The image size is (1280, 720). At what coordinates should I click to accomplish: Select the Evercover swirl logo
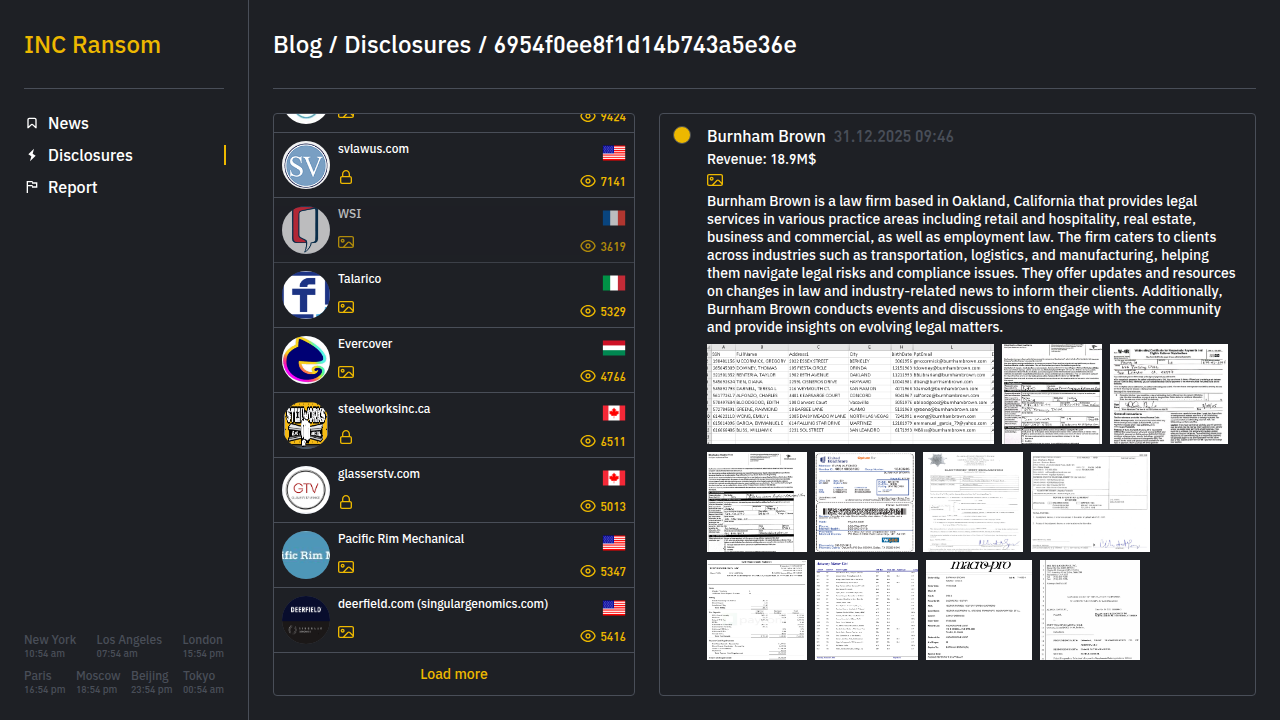pyautogui.click(x=306, y=360)
